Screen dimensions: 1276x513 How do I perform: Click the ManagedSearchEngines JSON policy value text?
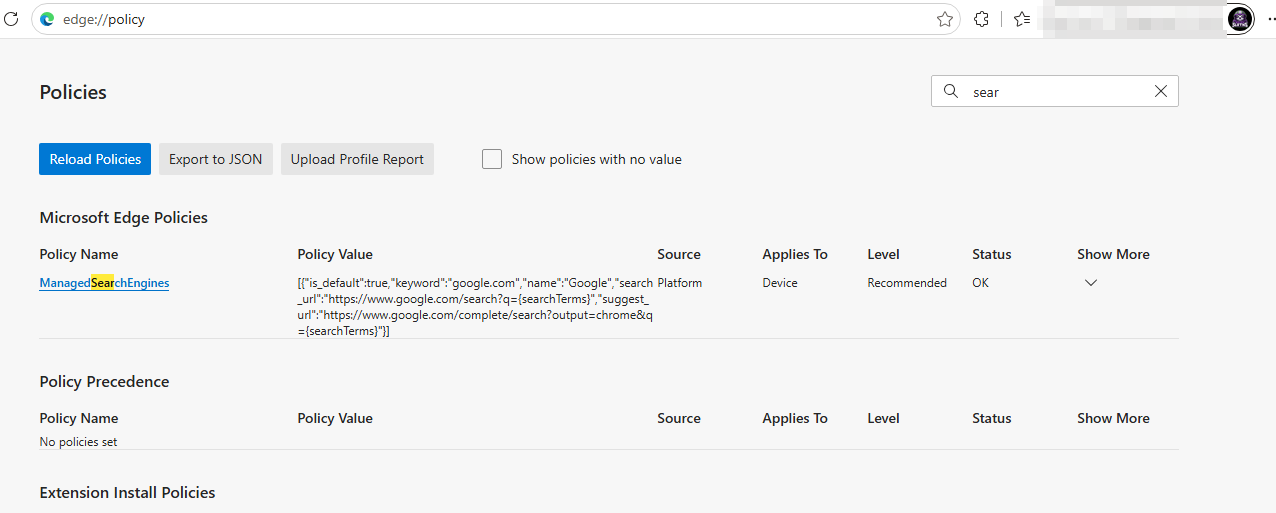[475, 307]
